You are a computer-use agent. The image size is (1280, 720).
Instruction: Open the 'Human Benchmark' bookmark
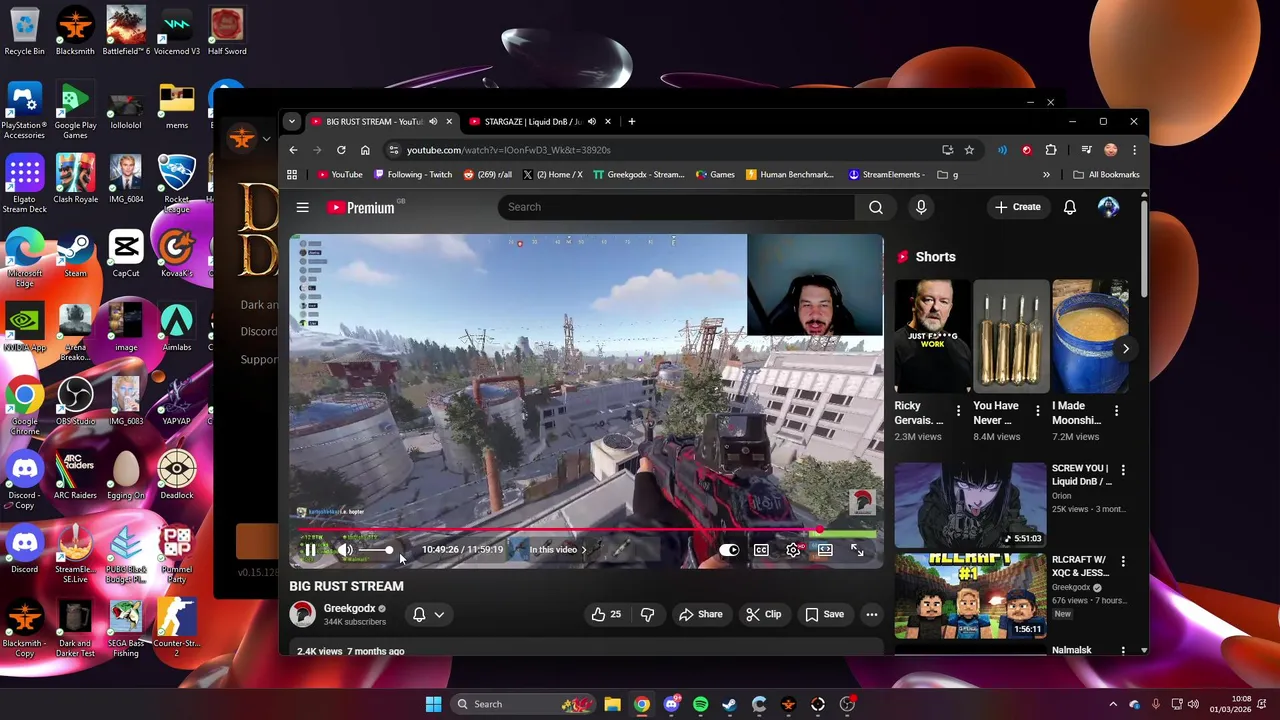point(789,175)
